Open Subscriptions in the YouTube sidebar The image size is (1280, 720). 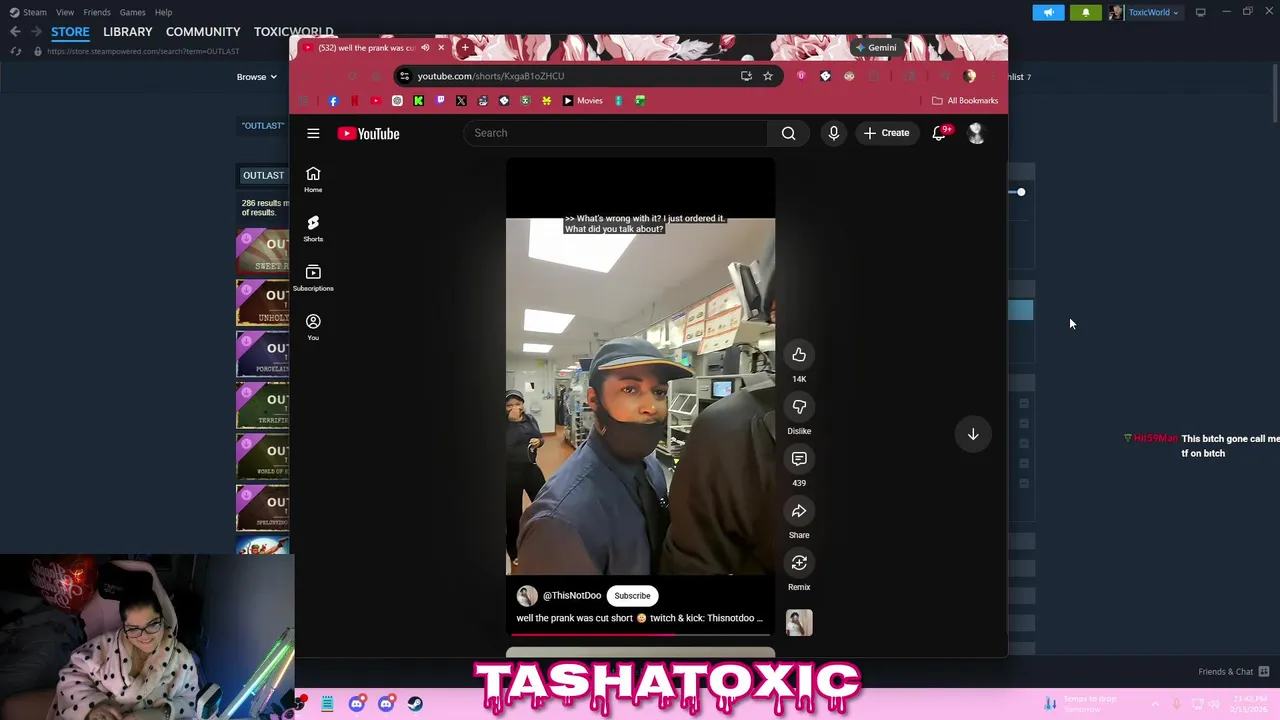[313, 278]
